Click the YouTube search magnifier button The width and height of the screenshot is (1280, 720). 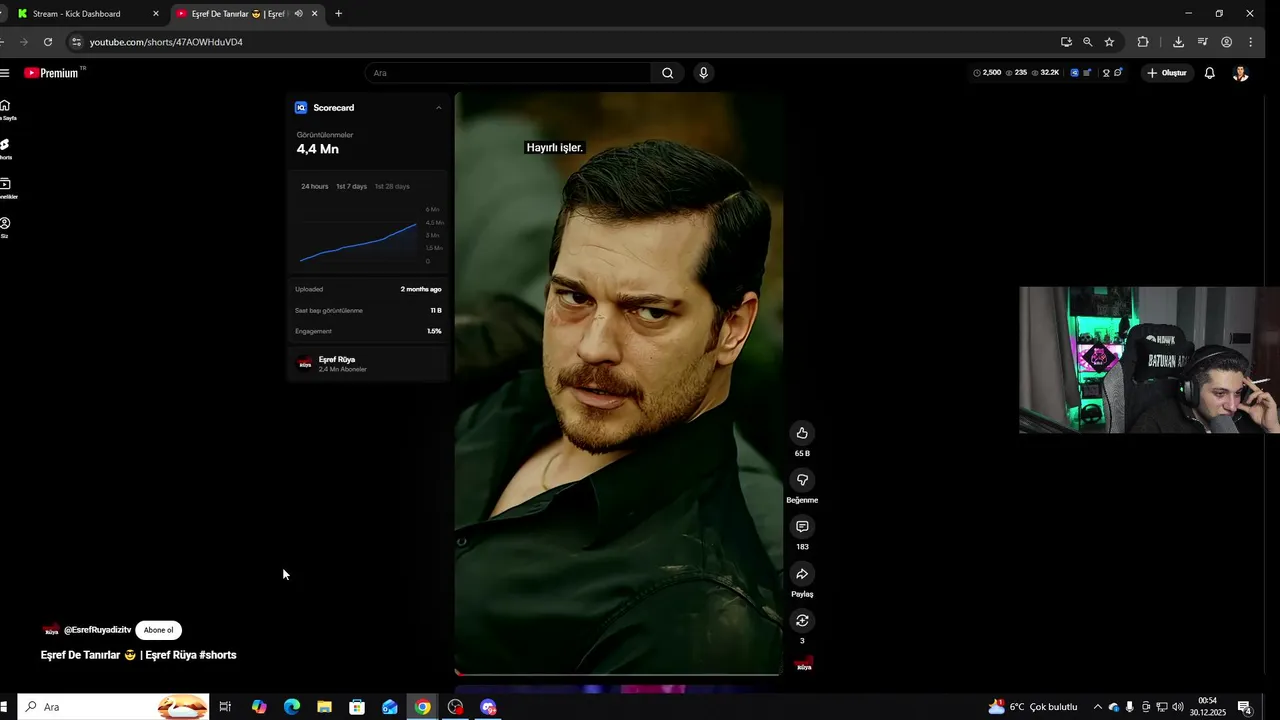coord(667,73)
